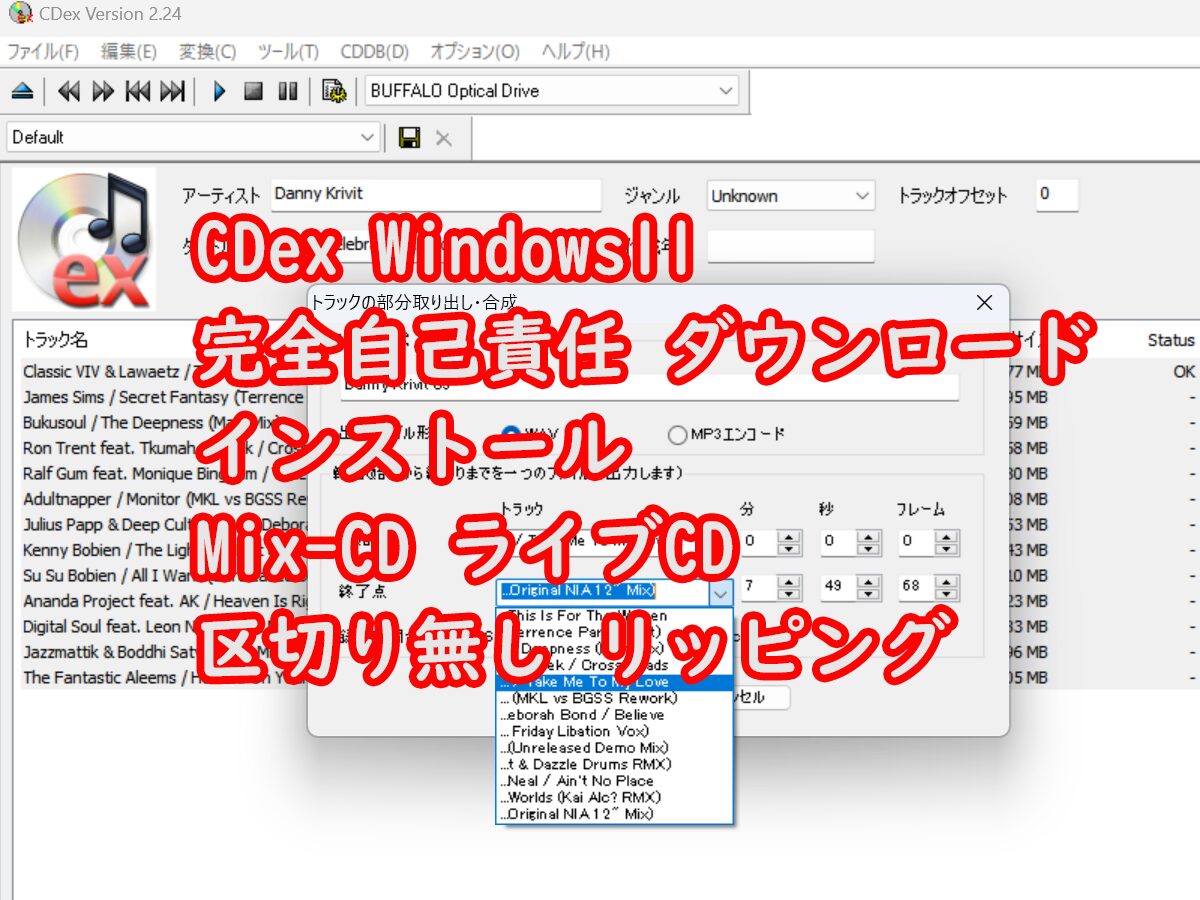Click the rewind toolbar icon

tap(68, 91)
